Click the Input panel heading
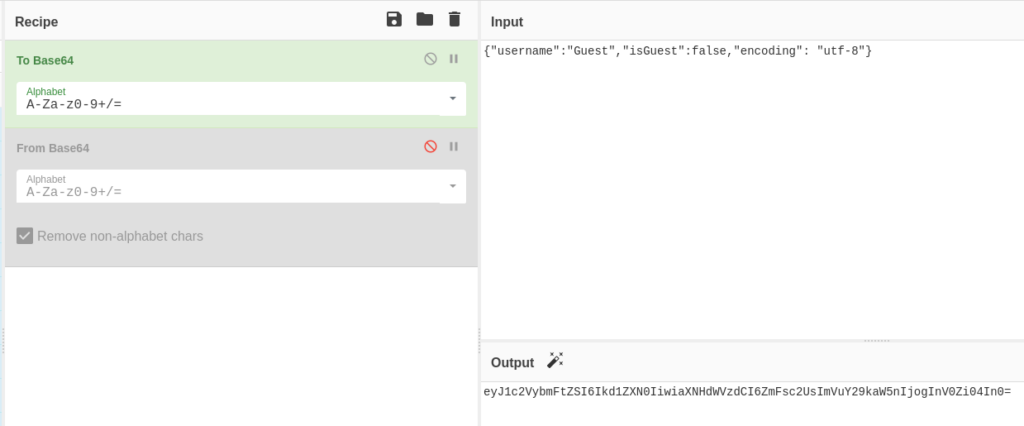1024x426 pixels. click(506, 22)
